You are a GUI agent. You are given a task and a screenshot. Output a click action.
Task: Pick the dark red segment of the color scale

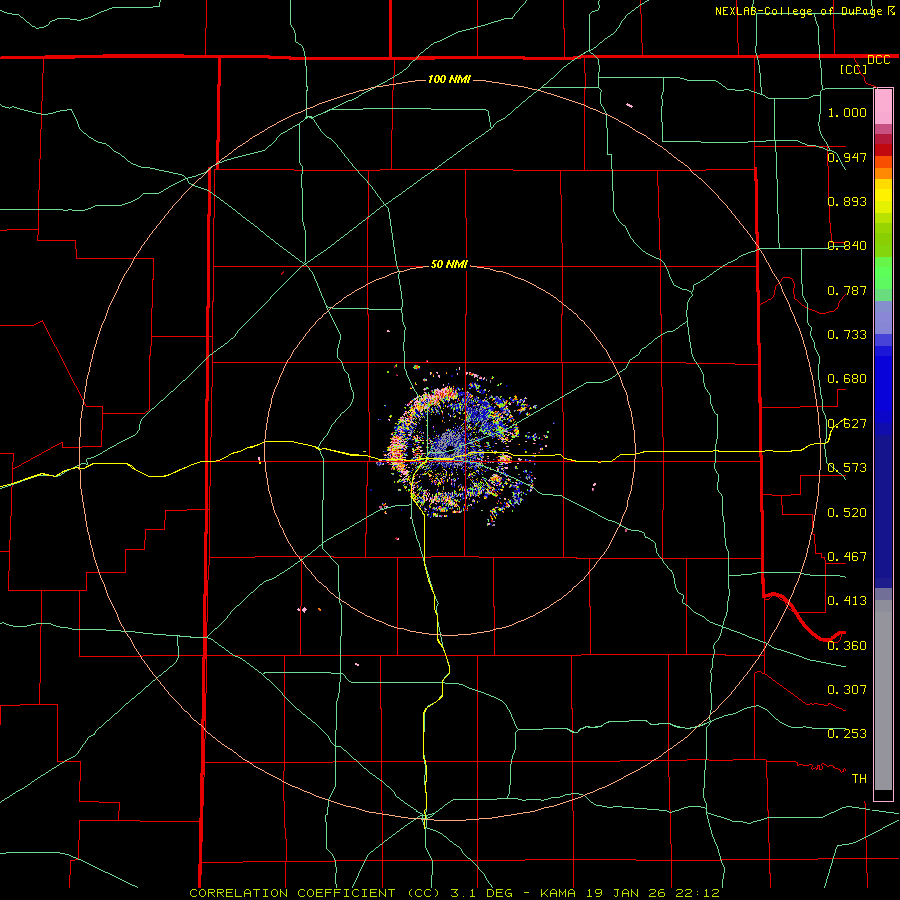(x=883, y=150)
